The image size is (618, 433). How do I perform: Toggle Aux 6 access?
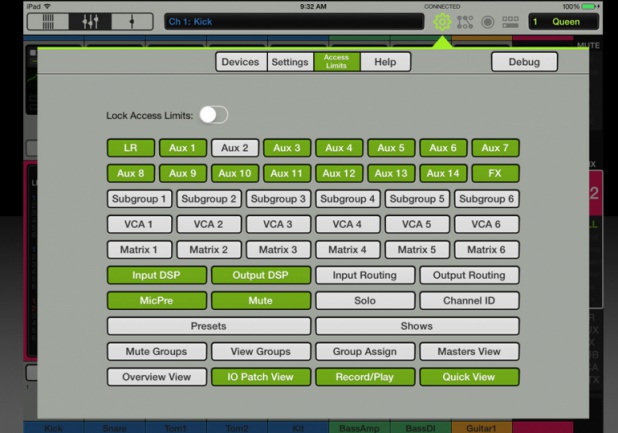(443, 148)
